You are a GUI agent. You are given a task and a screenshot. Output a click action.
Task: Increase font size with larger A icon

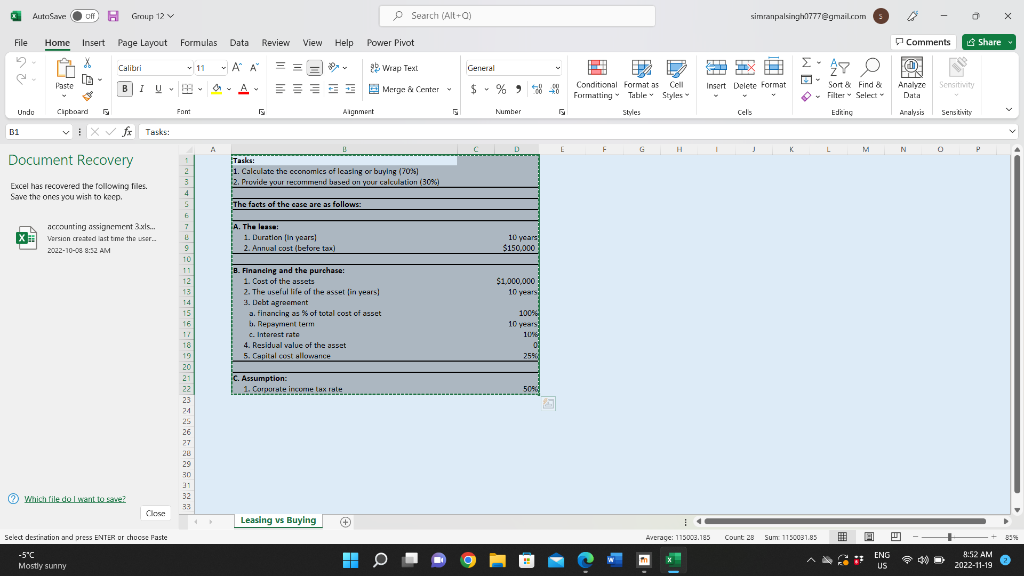point(237,67)
